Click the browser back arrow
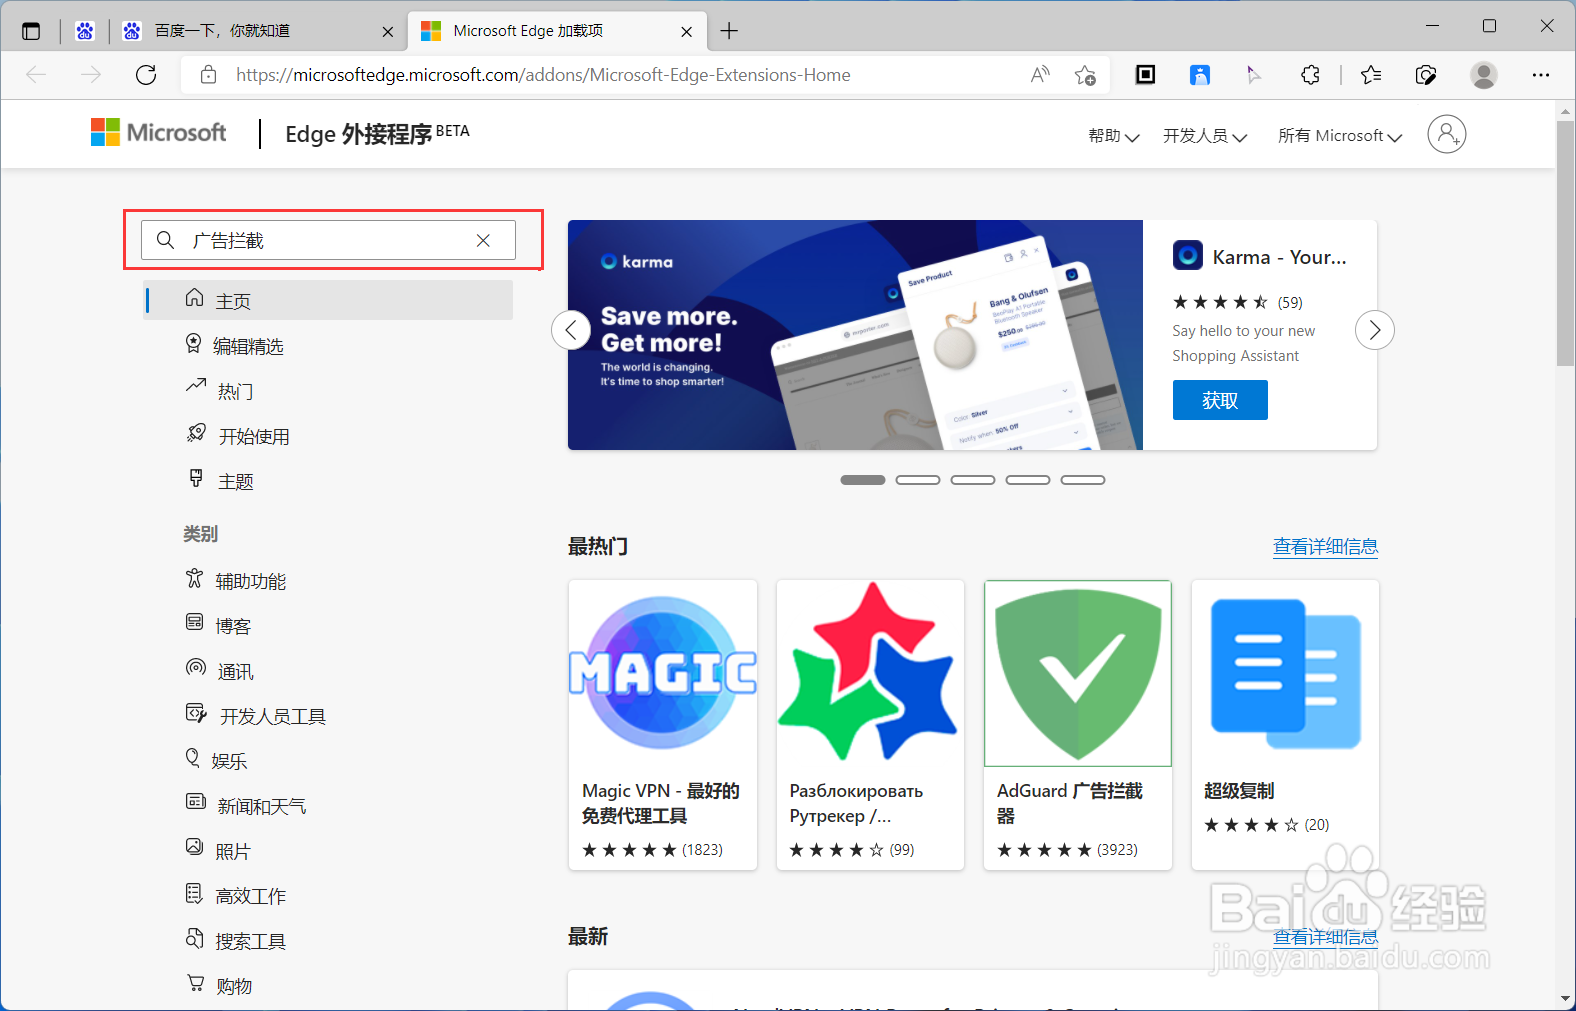The width and height of the screenshot is (1576, 1011). [x=36, y=75]
